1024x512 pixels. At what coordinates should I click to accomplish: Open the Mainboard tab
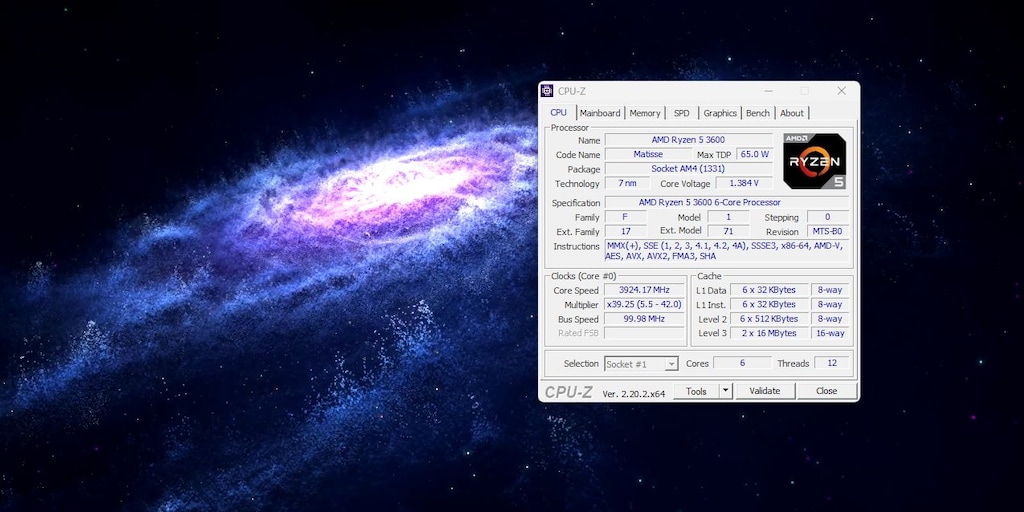click(600, 113)
